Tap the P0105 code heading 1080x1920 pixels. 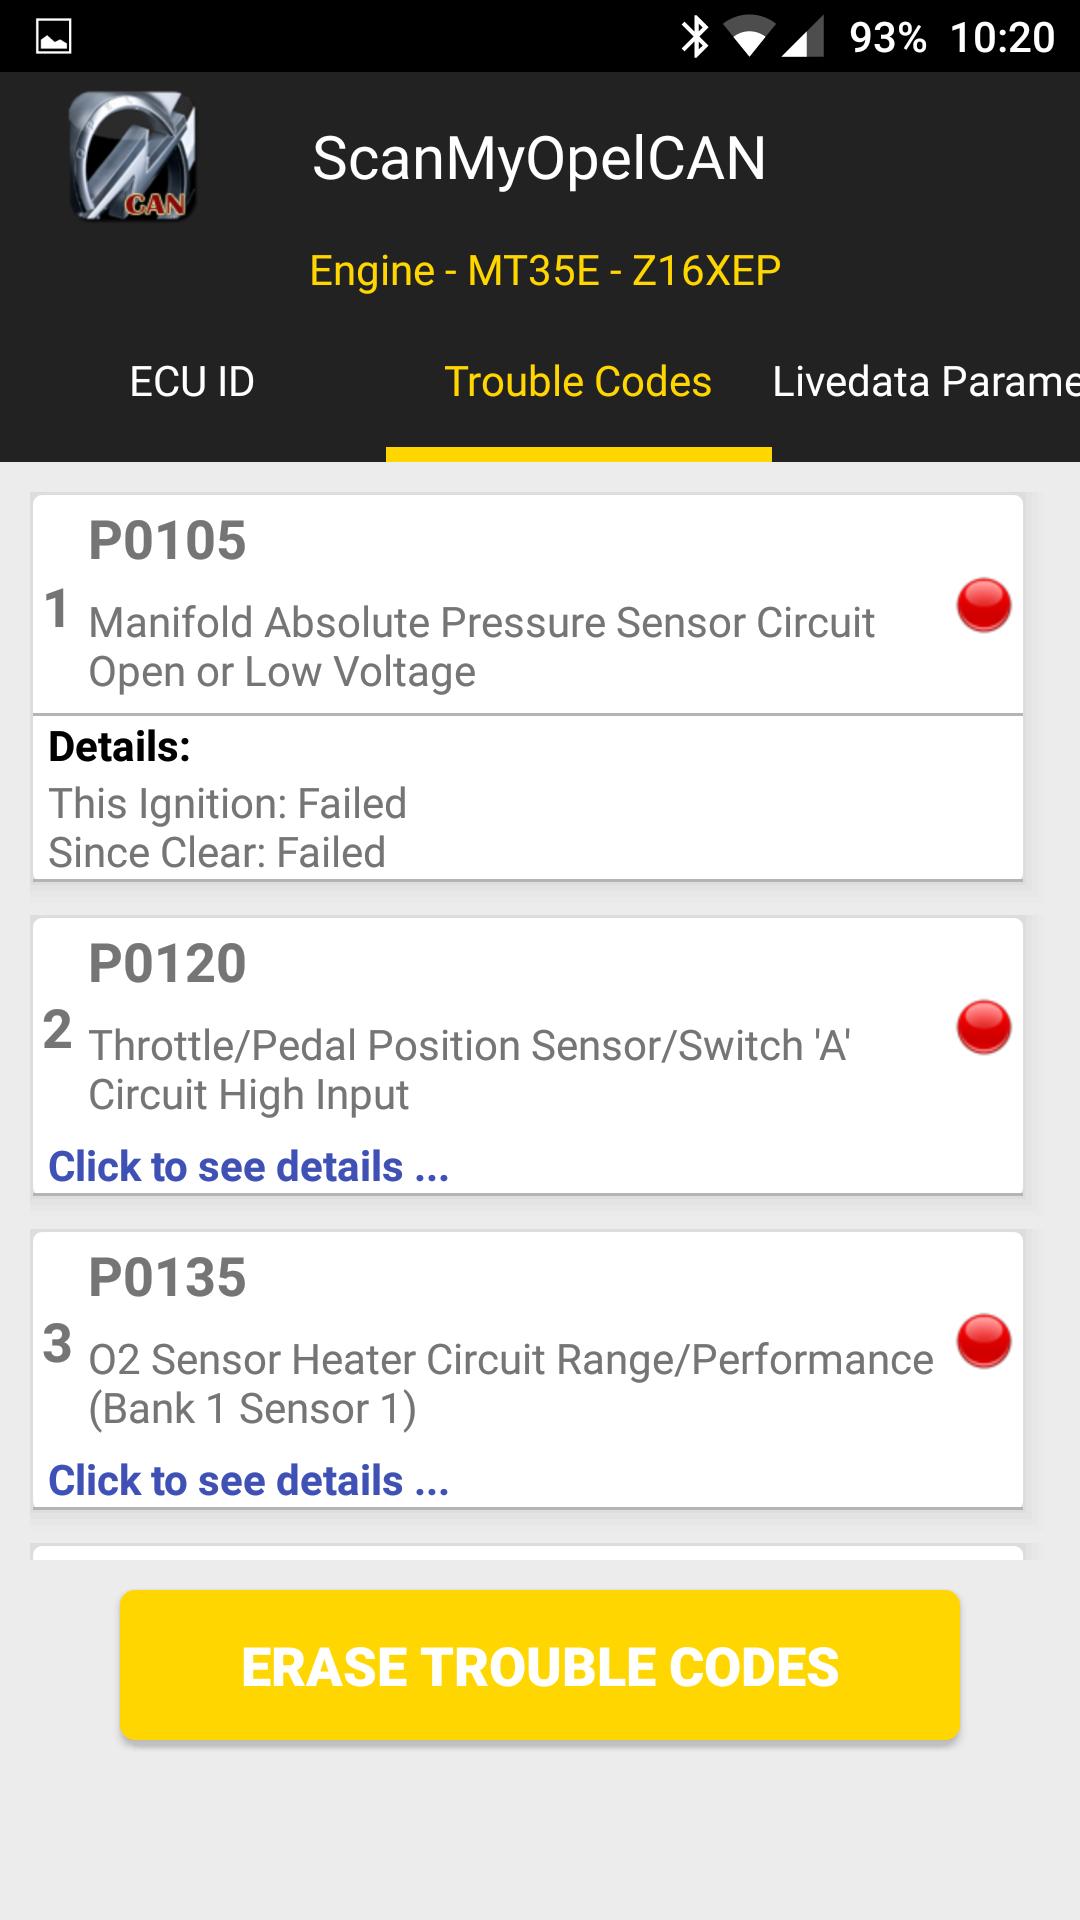pos(167,541)
